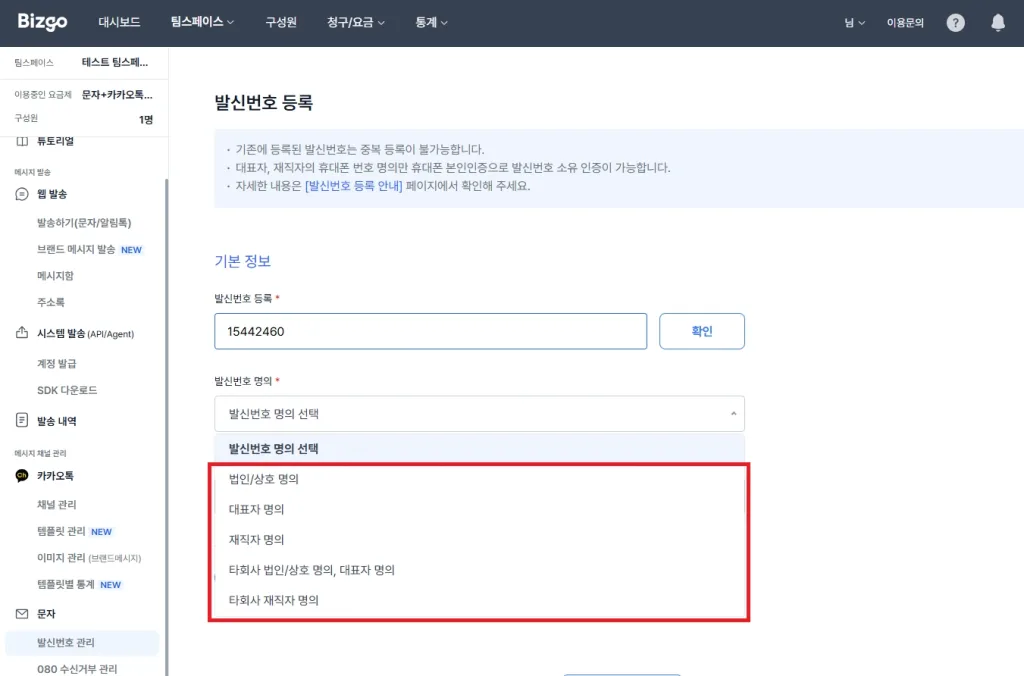Select 타회사 법인/상호 명의, 대표자 명의 option
Screen dimensions: 1024x676
click(x=479, y=570)
